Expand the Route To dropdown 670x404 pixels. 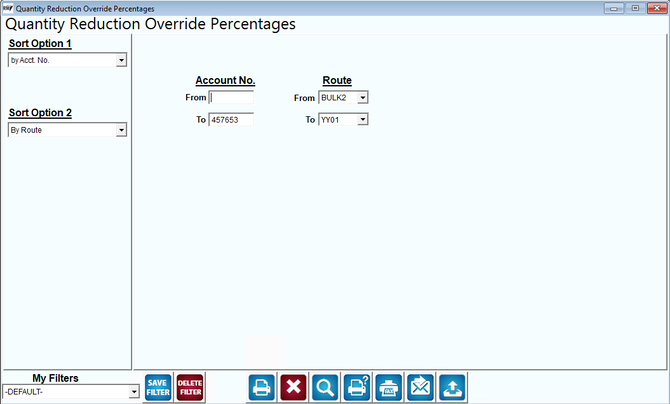pyautogui.click(x=362, y=120)
